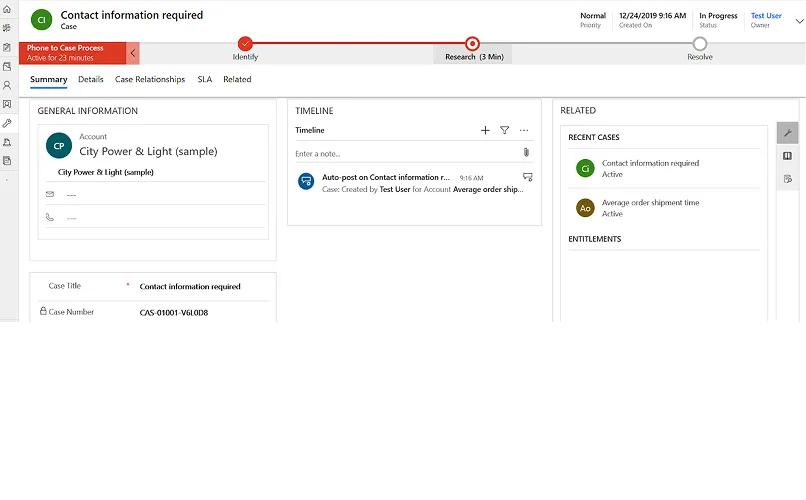Collapse the Phone to Case Process flag
The image size is (806, 500).
134,53
